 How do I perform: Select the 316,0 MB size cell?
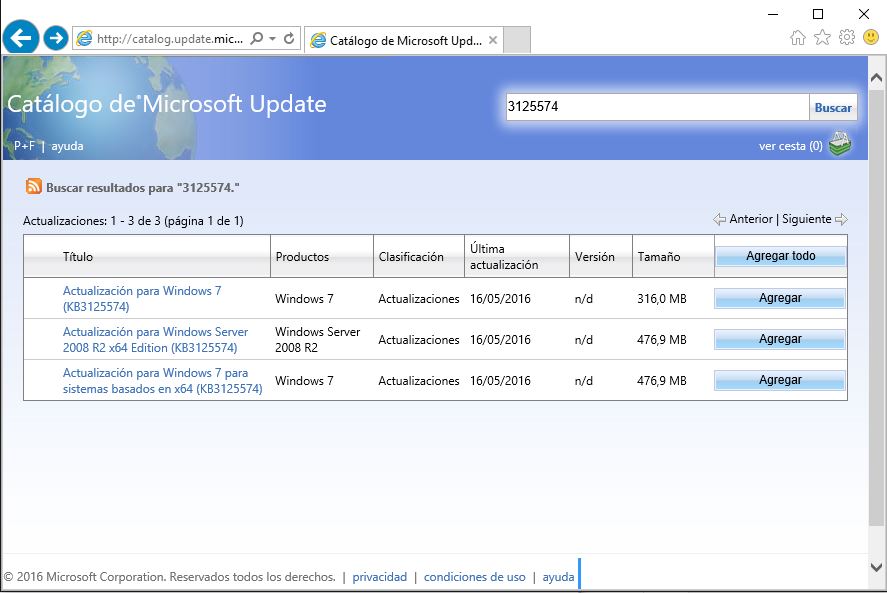click(x=661, y=299)
